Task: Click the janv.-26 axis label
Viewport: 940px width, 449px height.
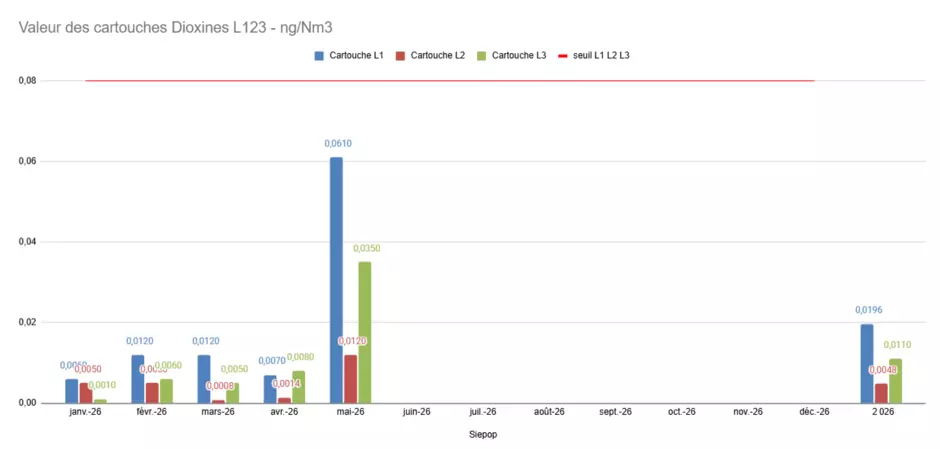Action: click(86, 412)
